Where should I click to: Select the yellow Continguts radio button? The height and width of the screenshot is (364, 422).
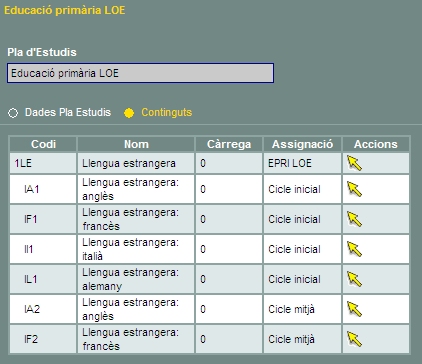129,113
